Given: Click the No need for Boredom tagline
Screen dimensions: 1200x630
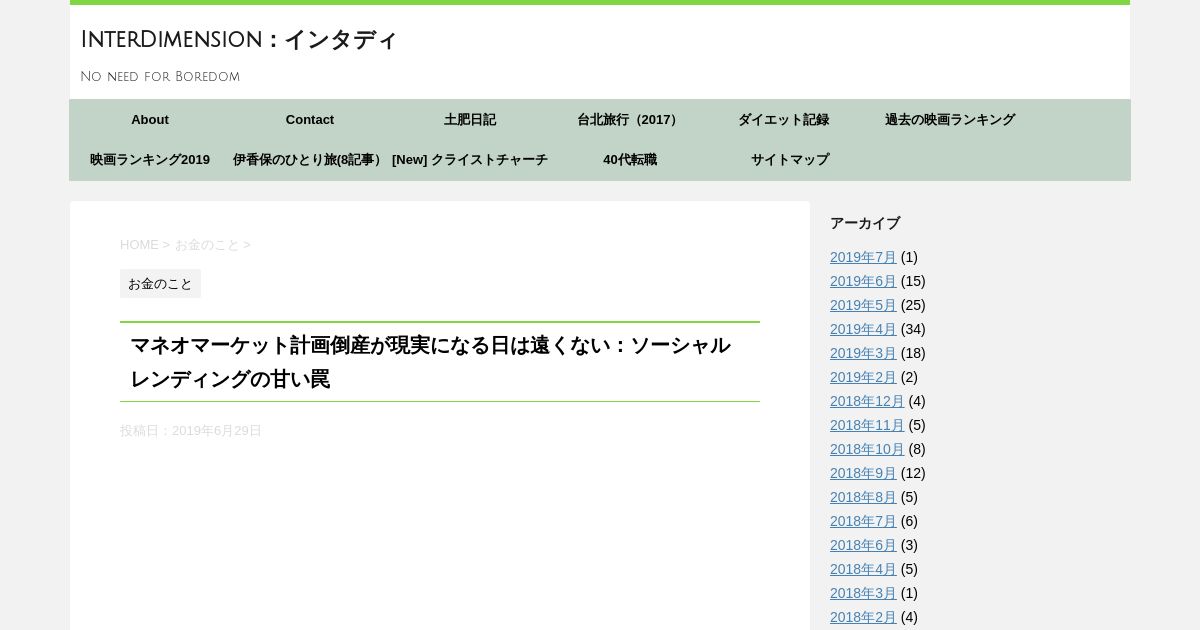Looking at the screenshot, I should pyautogui.click(x=160, y=77).
